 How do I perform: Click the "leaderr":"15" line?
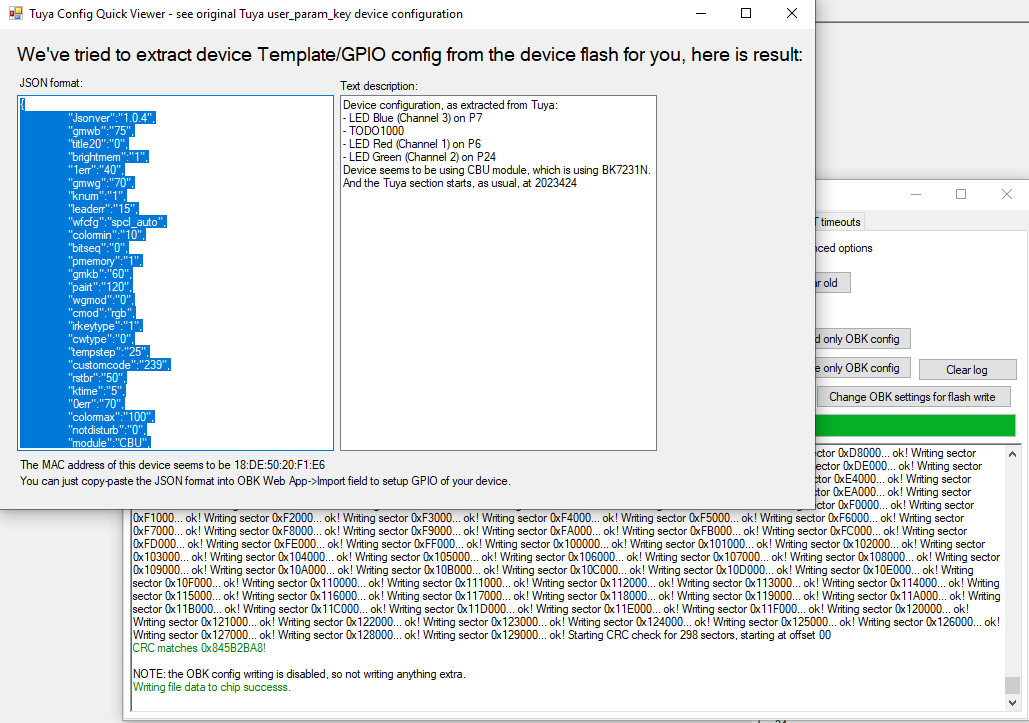point(103,209)
